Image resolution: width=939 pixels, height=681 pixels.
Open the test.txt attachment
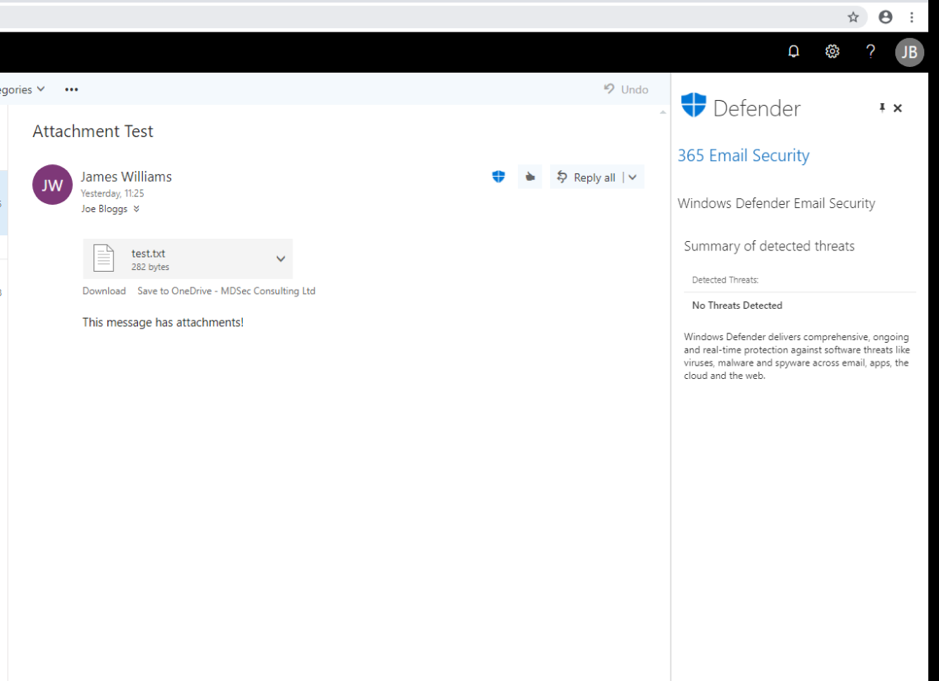coord(187,259)
